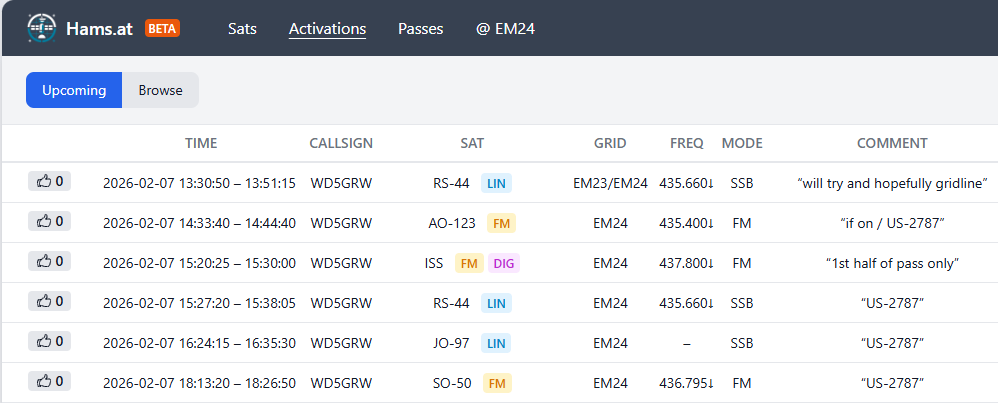Open the AO-123 satellite link
This screenshot has height=403, width=998.
click(x=452, y=223)
